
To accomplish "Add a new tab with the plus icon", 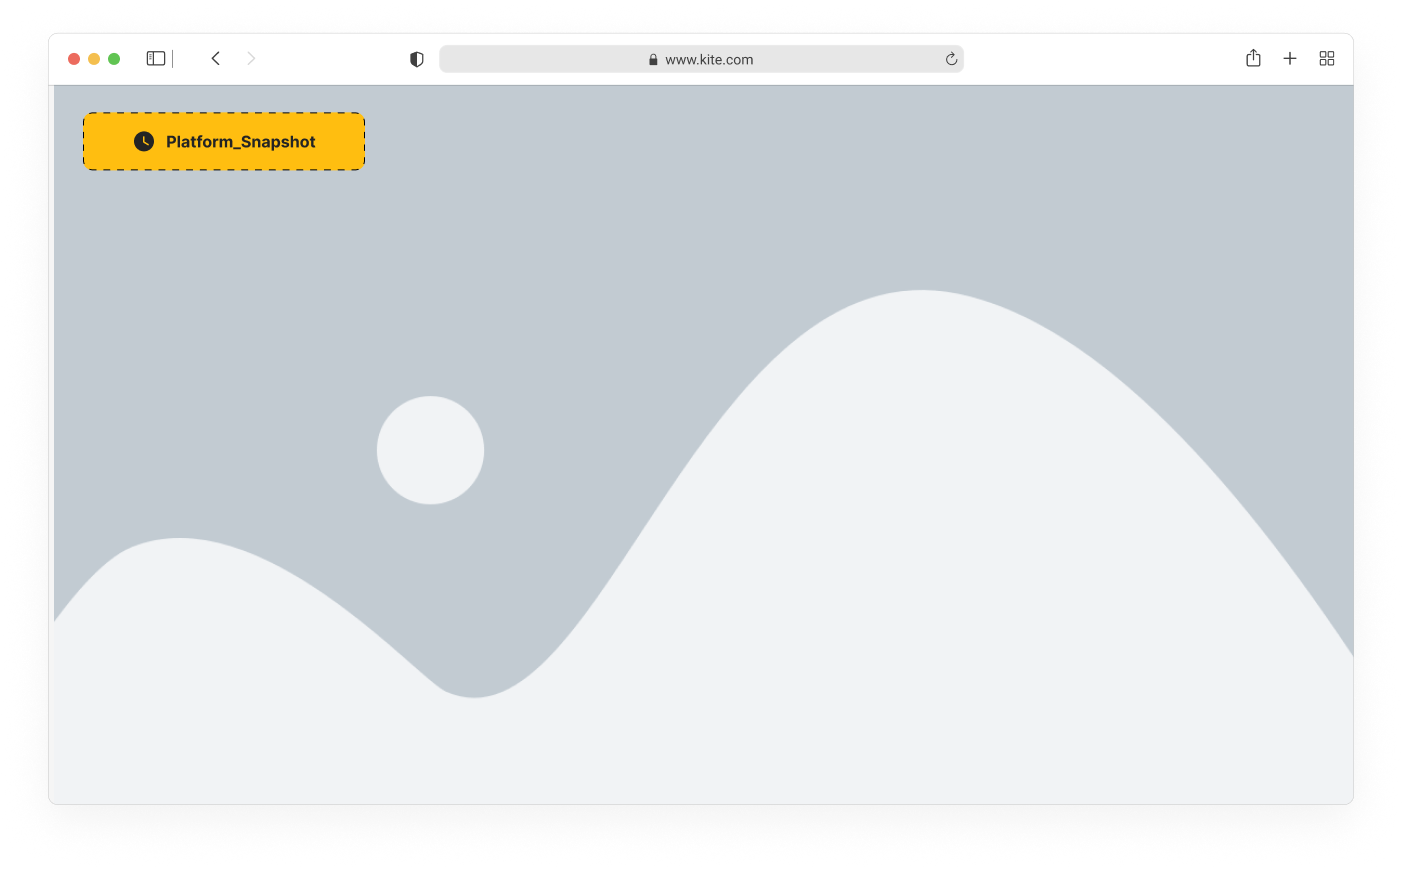I will [x=1290, y=59].
